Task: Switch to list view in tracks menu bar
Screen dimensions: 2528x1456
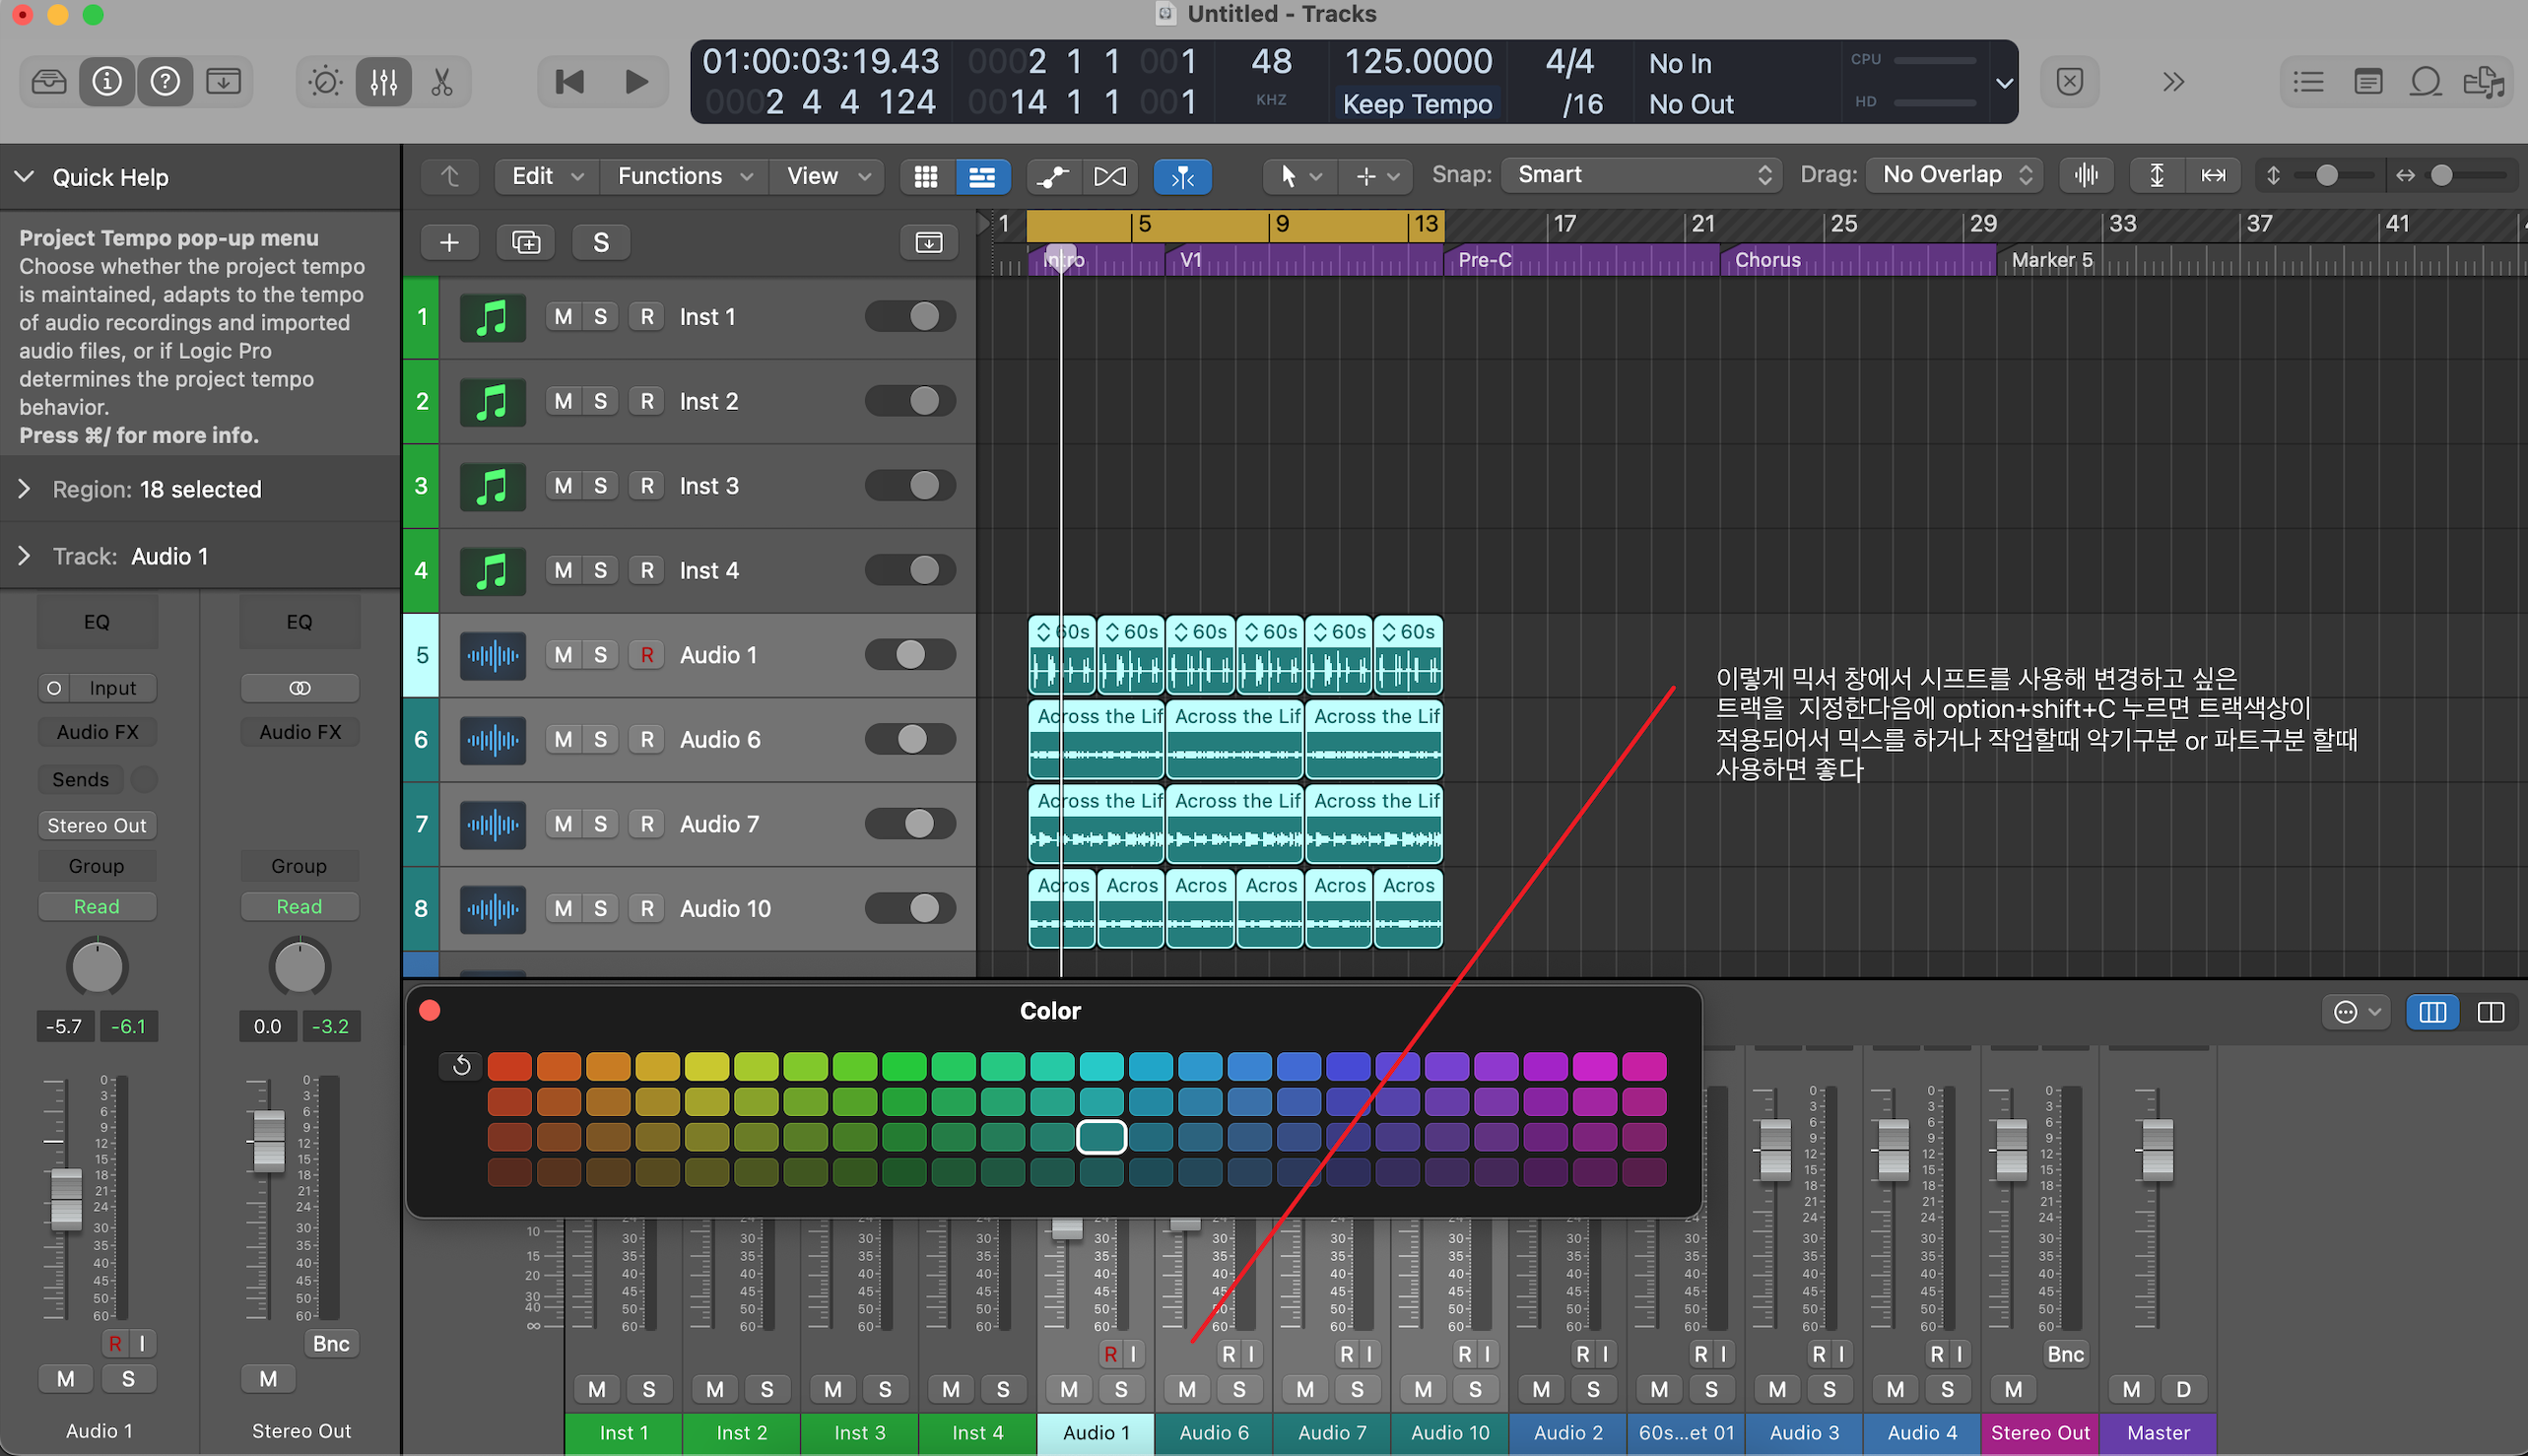Action: tap(982, 176)
